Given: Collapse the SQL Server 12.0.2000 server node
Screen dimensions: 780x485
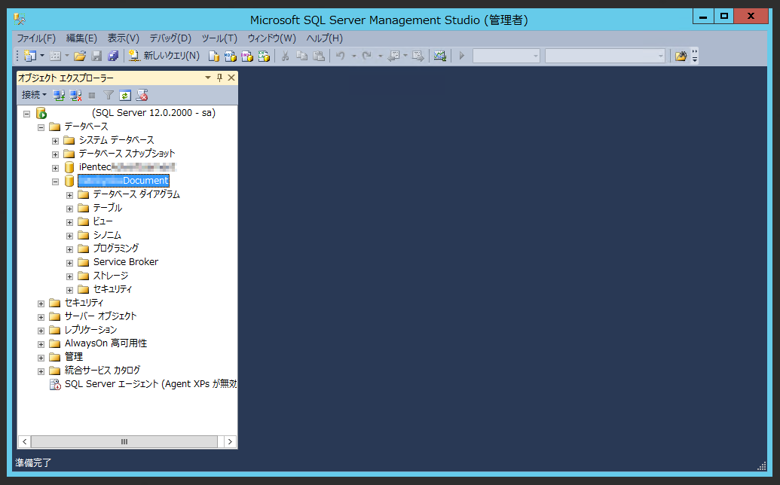Looking at the screenshot, I should [x=27, y=114].
